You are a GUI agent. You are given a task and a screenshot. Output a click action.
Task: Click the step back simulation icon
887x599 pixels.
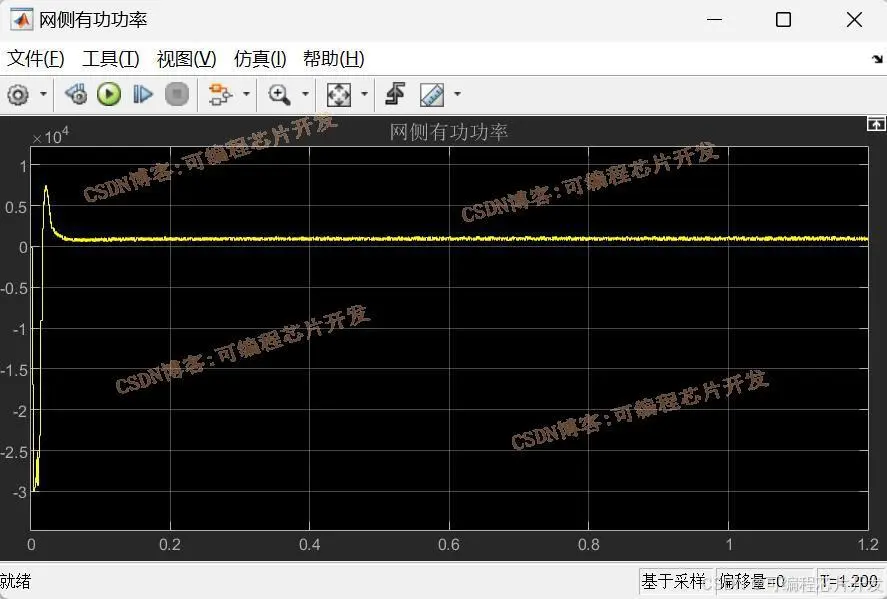(76, 94)
